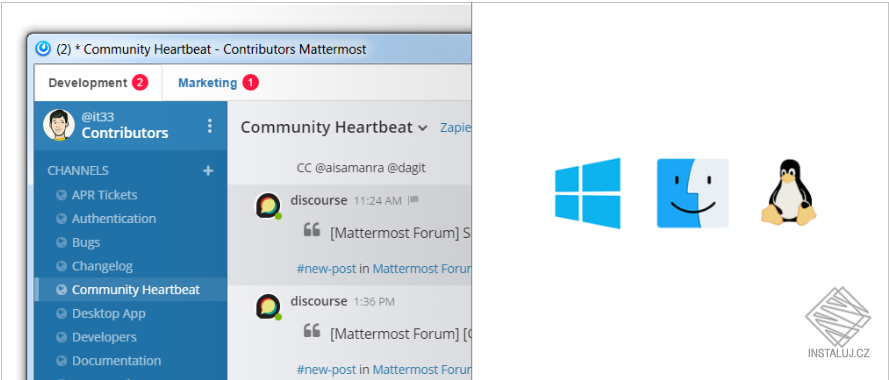Flag the 11:24 AM discourse post
The width and height of the screenshot is (889, 380).
(x=414, y=200)
